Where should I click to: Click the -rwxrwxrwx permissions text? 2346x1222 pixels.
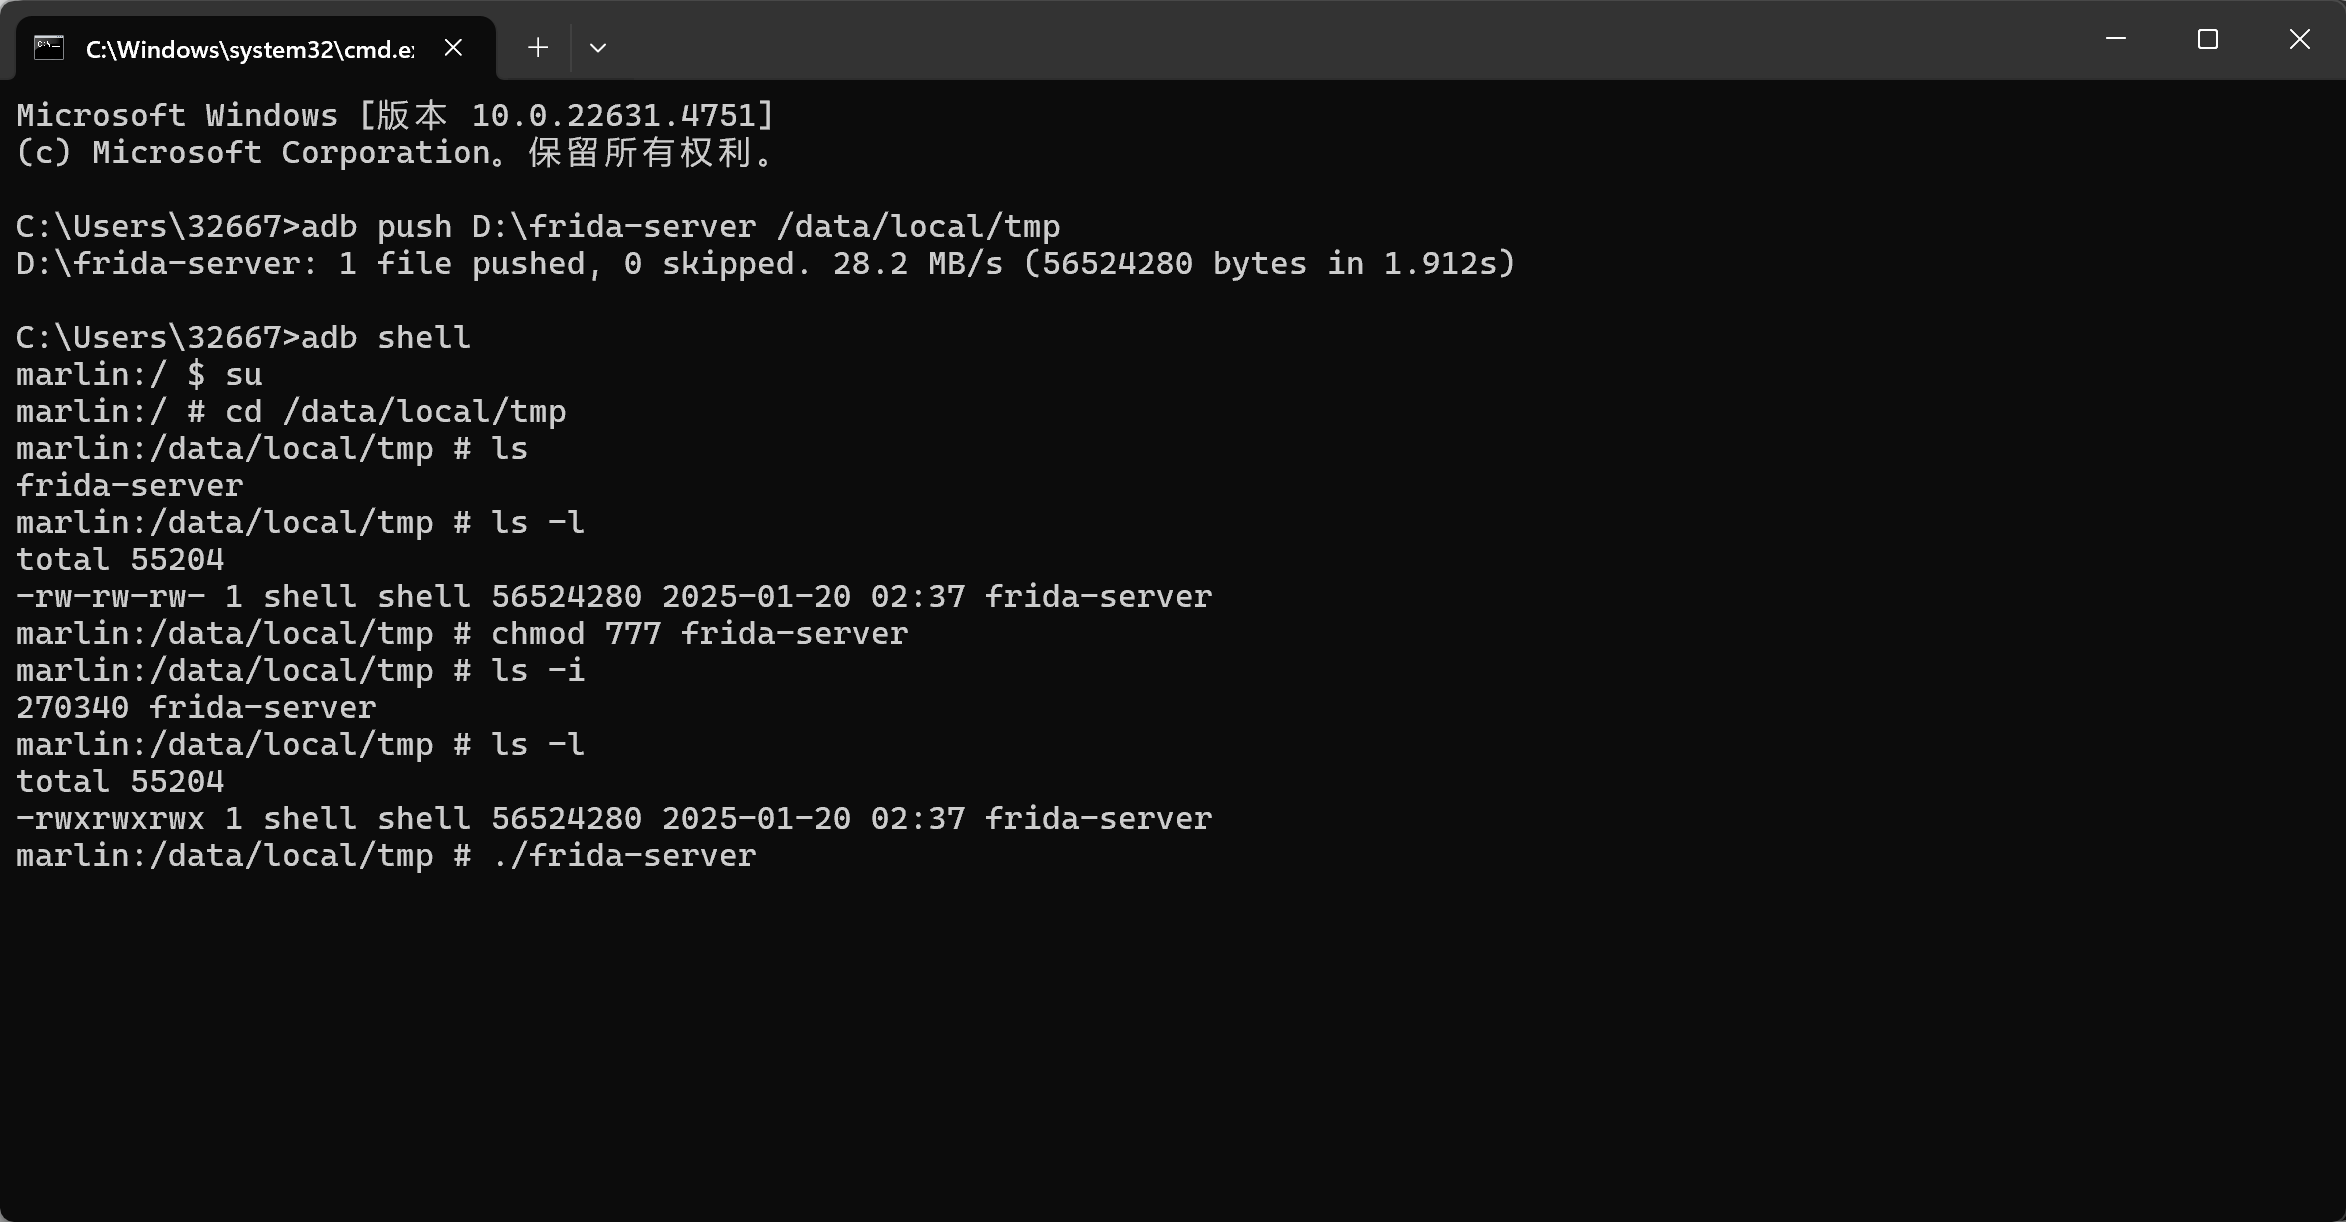[x=110, y=819]
